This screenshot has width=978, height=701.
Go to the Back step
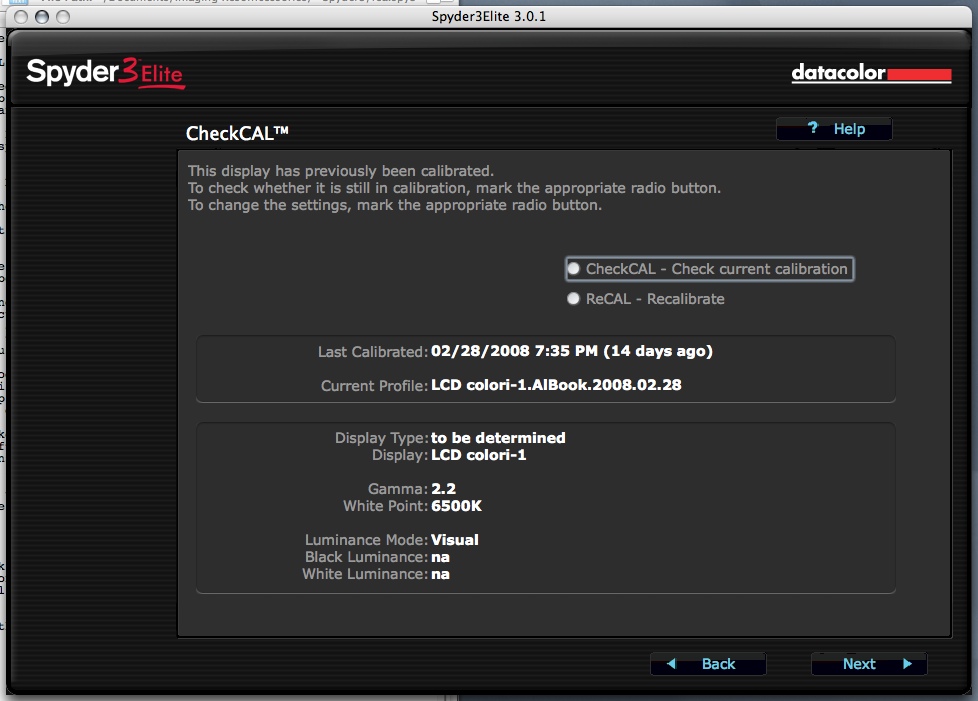(x=708, y=664)
